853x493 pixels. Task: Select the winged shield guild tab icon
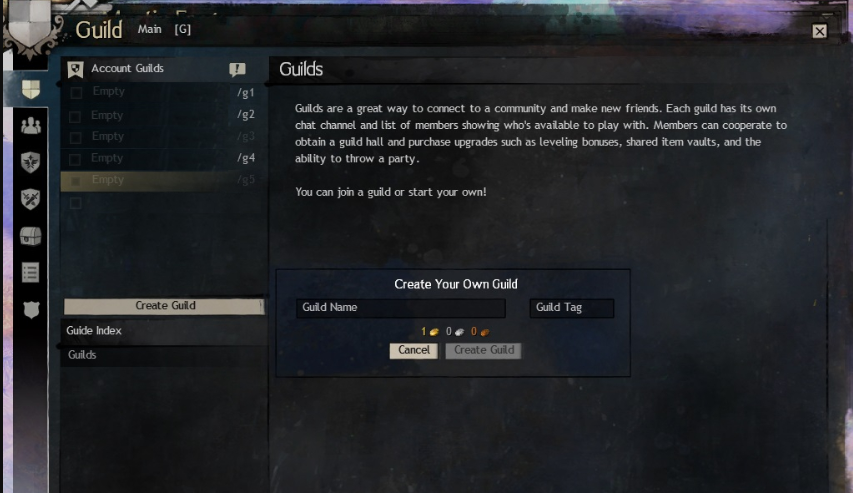coord(31,162)
